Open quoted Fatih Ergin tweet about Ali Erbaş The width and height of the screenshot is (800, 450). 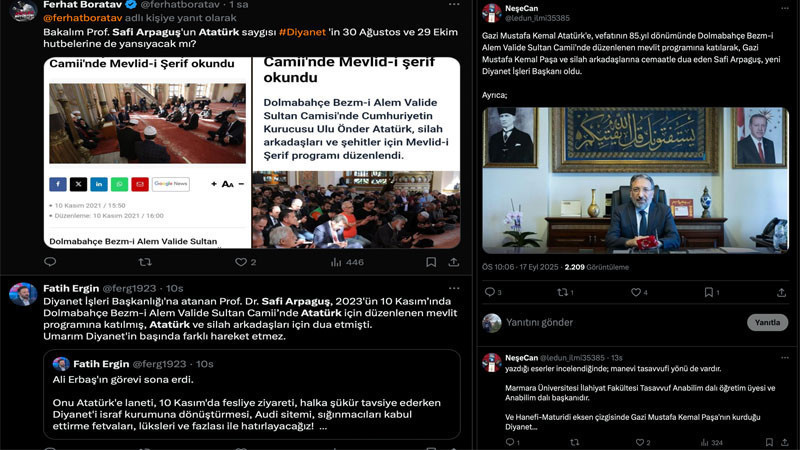252,394
